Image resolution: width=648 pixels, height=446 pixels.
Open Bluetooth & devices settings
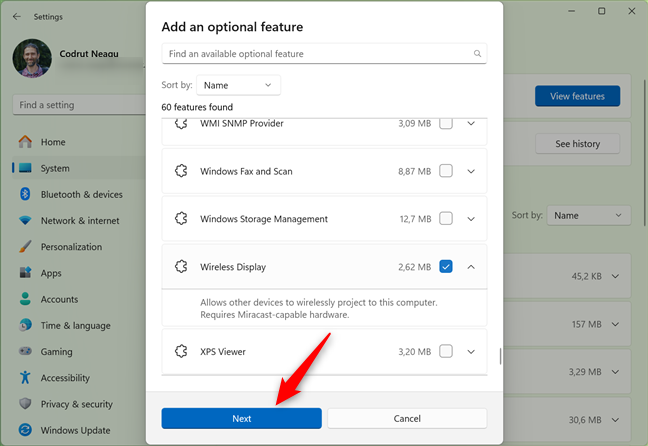79,194
